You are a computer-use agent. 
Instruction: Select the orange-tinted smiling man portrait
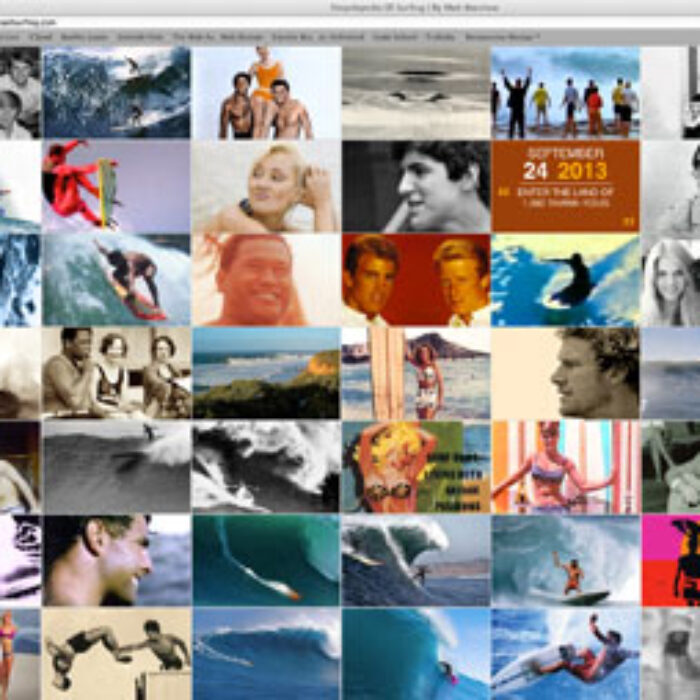click(x=267, y=280)
